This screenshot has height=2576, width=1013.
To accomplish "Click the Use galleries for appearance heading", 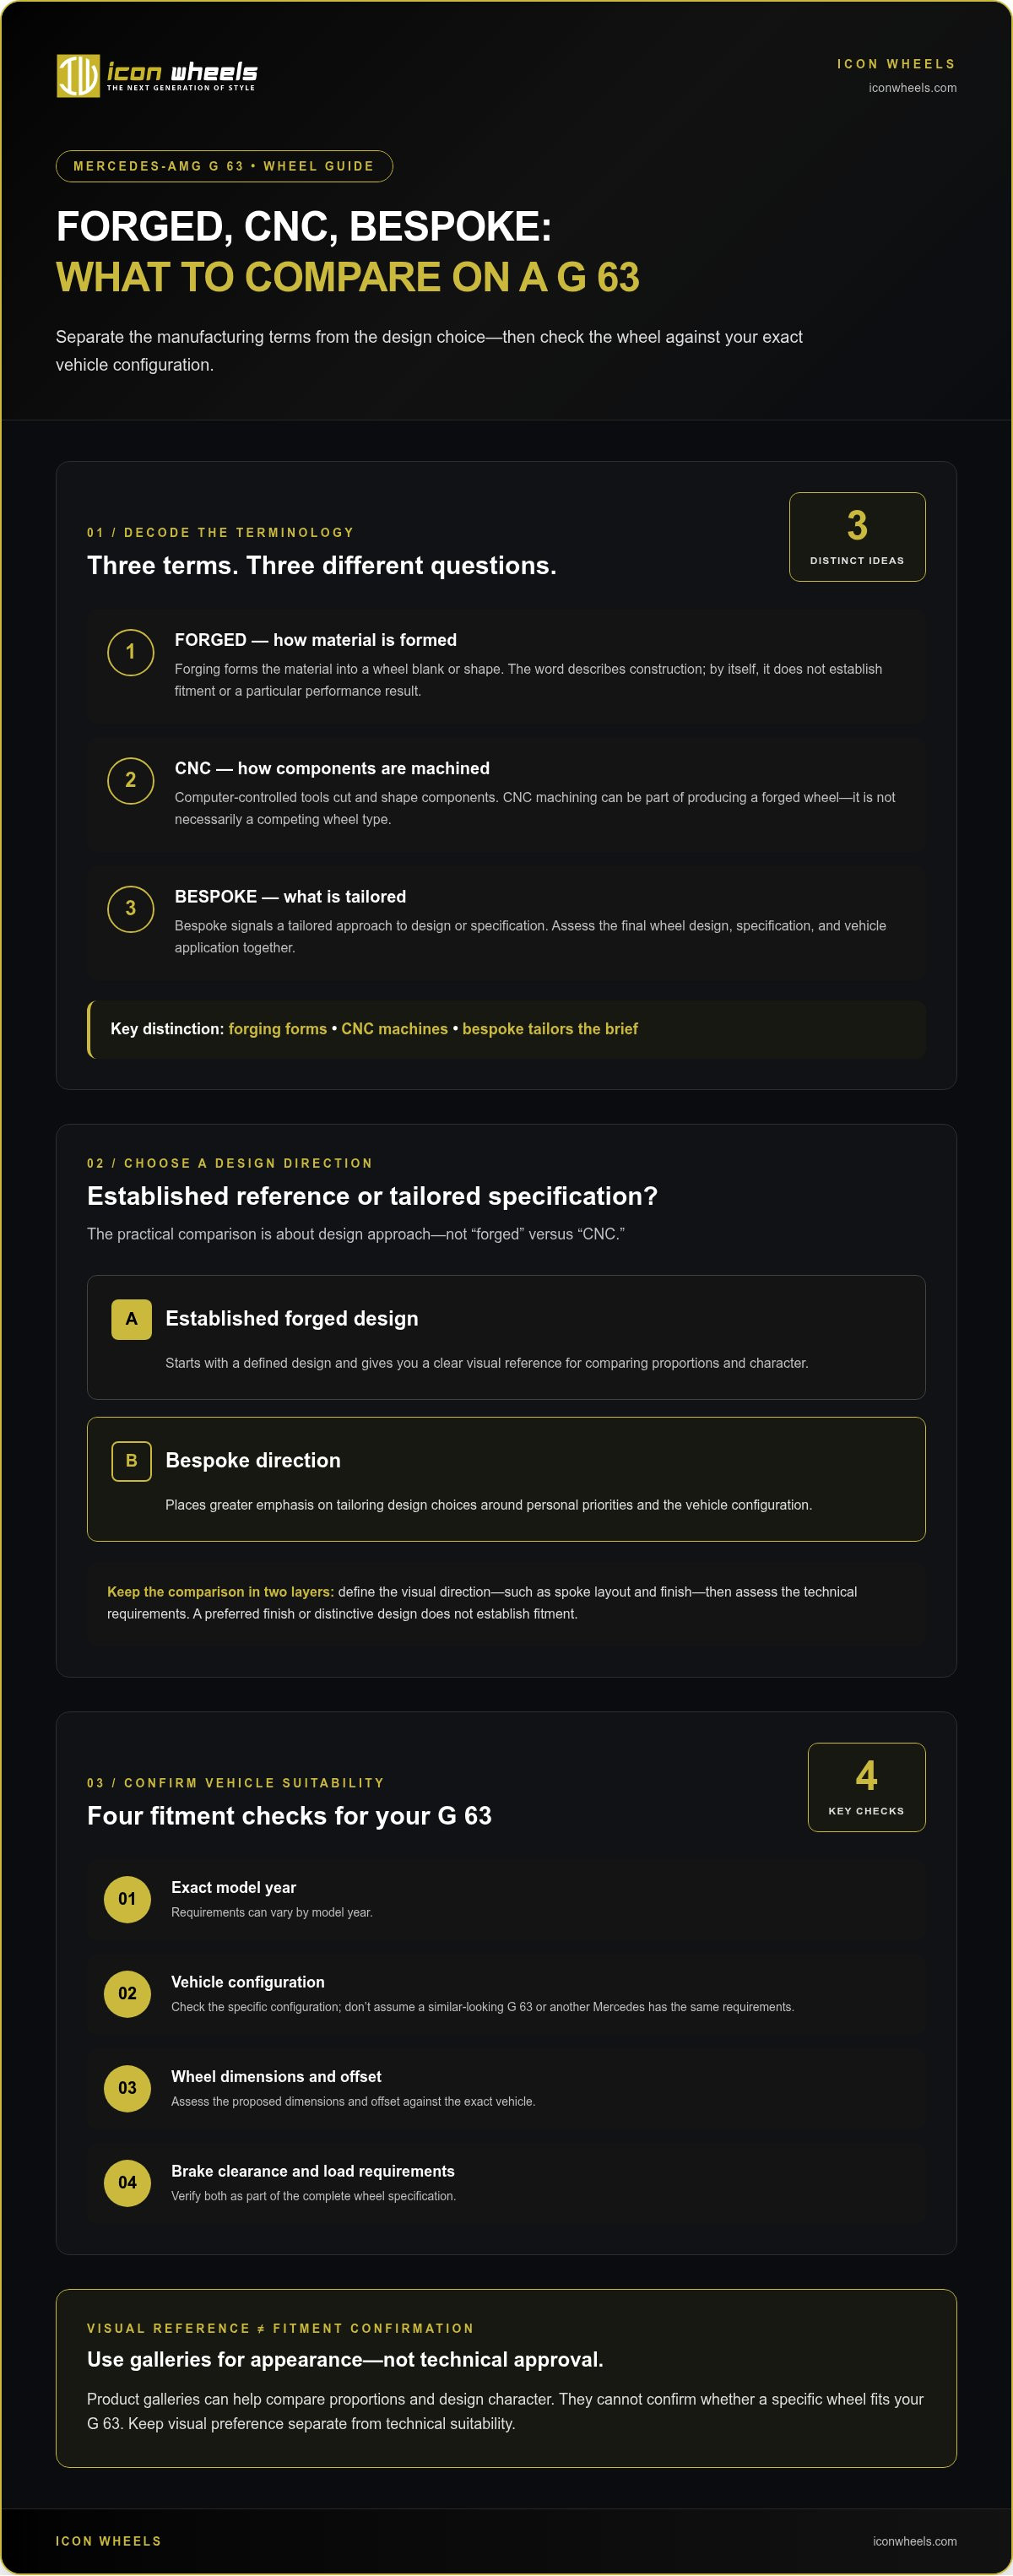I will pyautogui.click(x=345, y=2359).
